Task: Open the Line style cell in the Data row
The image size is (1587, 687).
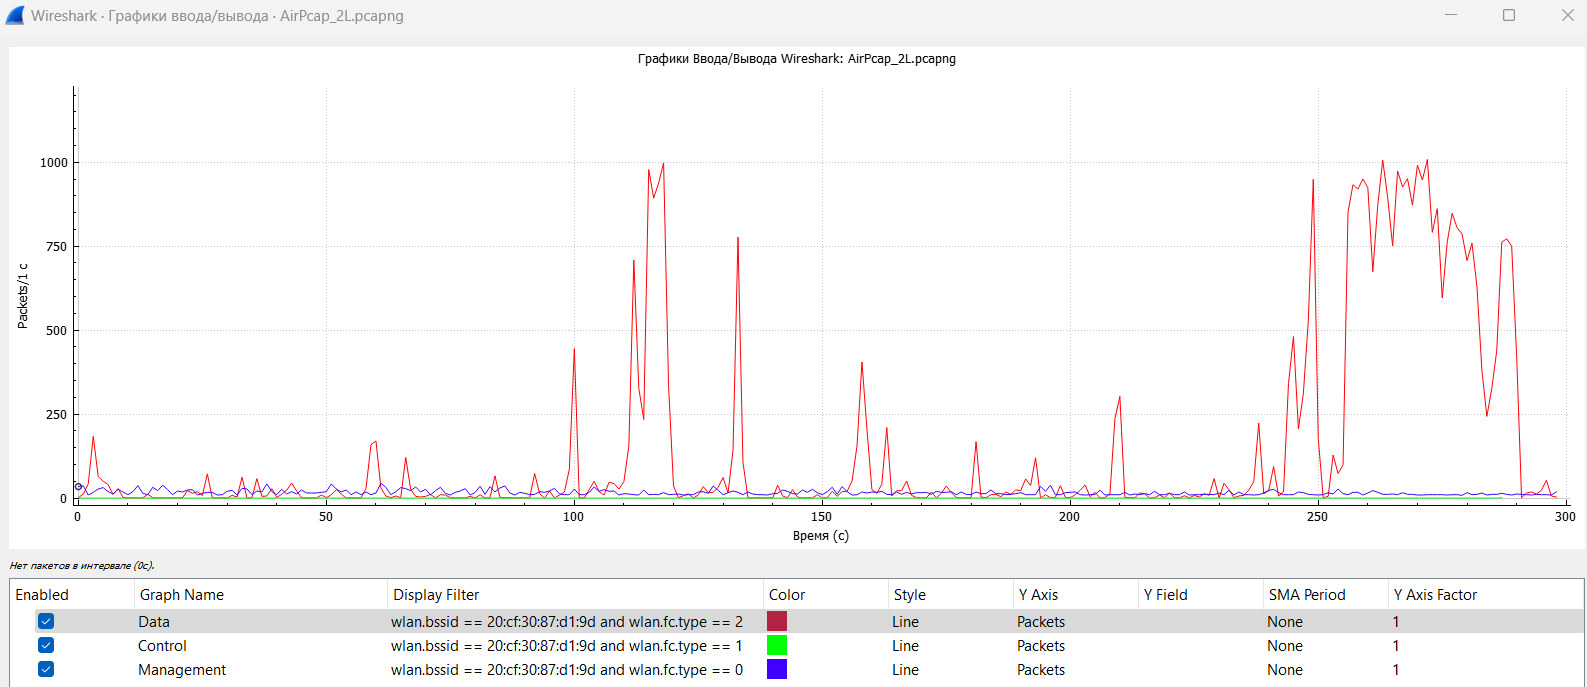Action: click(x=905, y=622)
